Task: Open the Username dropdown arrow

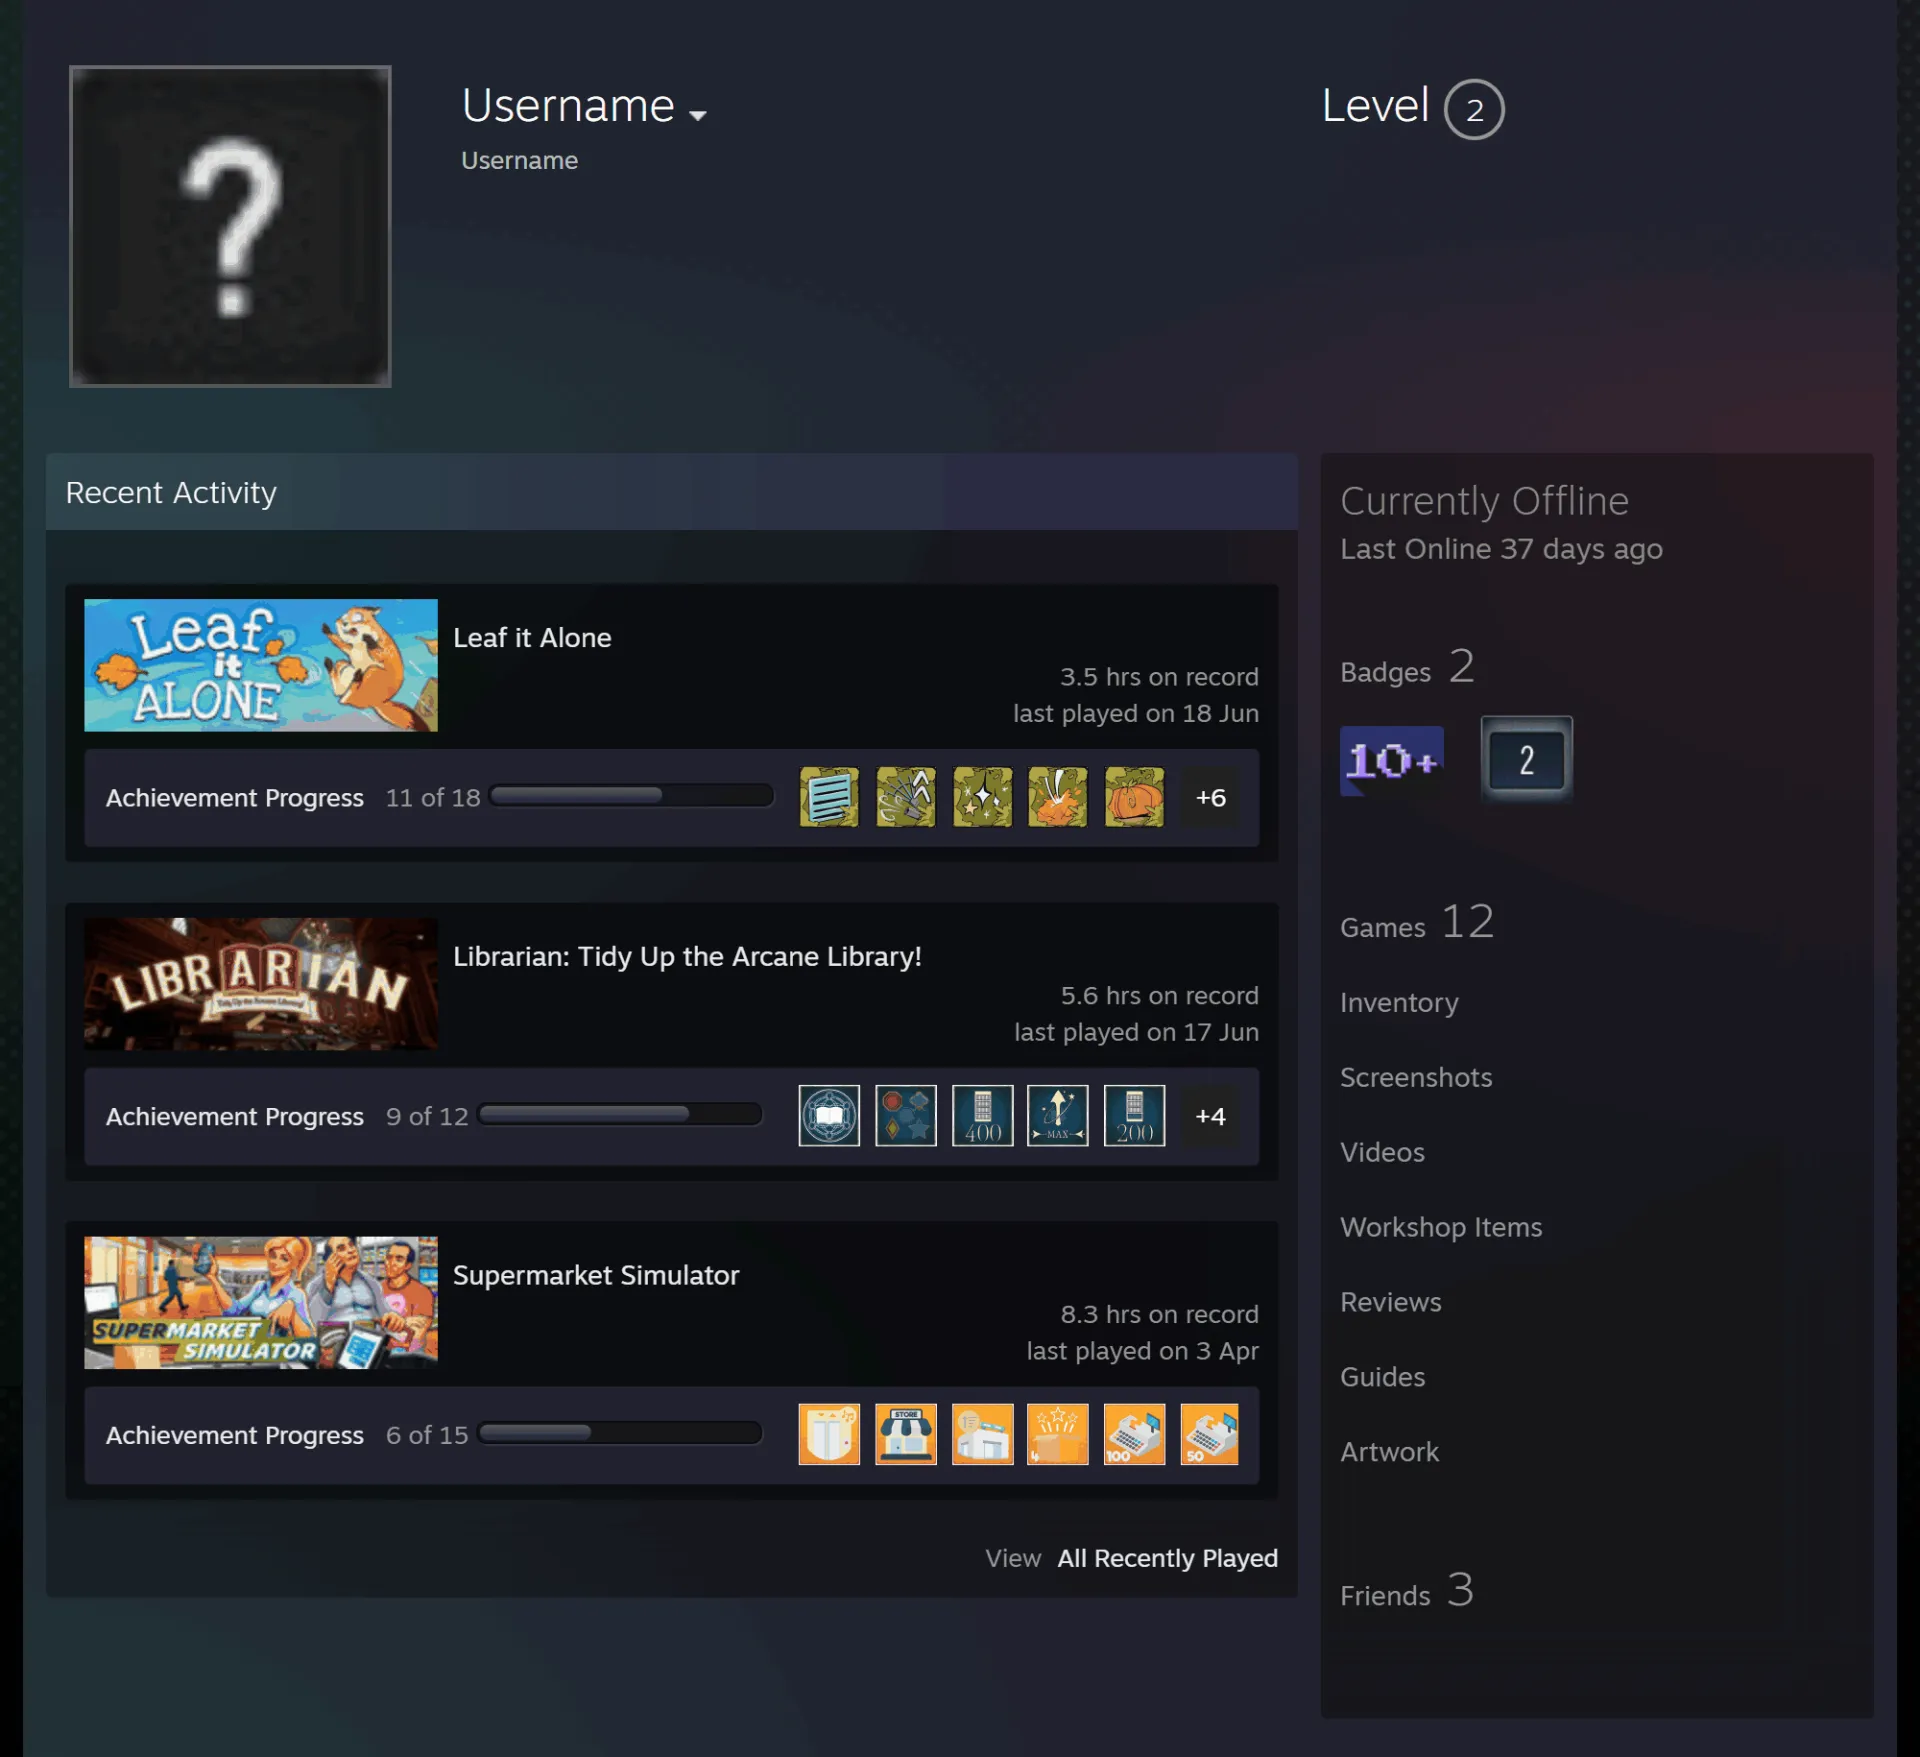Action: tap(698, 115)
